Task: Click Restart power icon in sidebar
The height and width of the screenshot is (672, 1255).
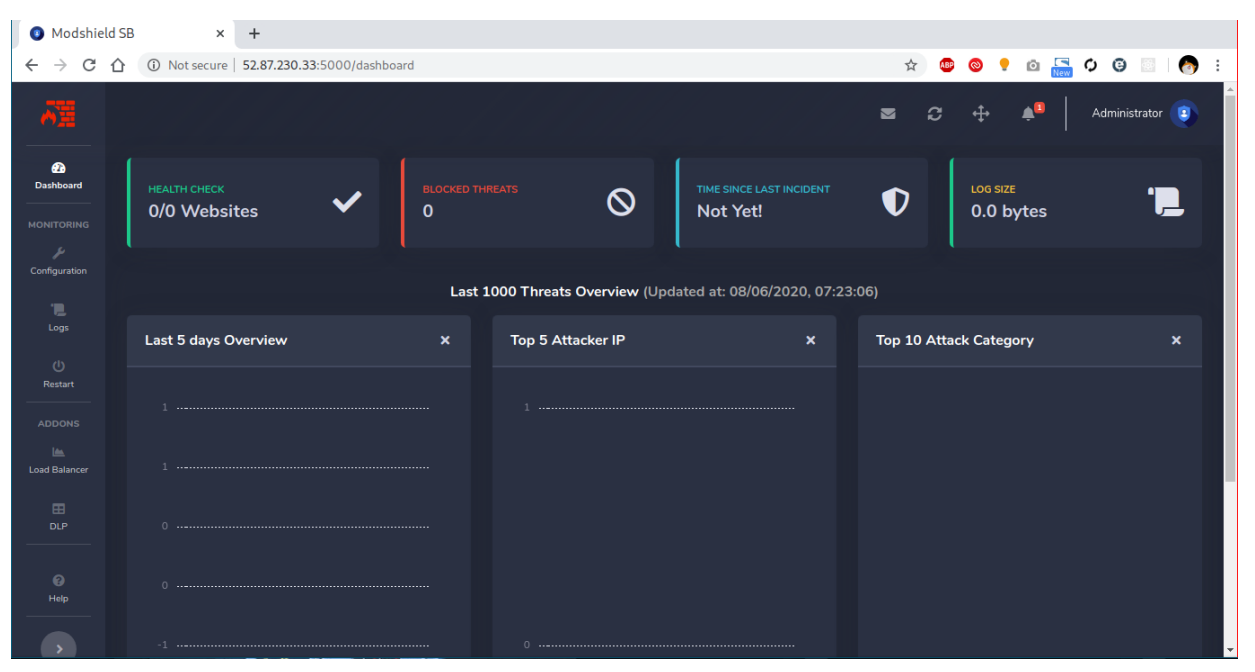Action: tap(58, 373)
